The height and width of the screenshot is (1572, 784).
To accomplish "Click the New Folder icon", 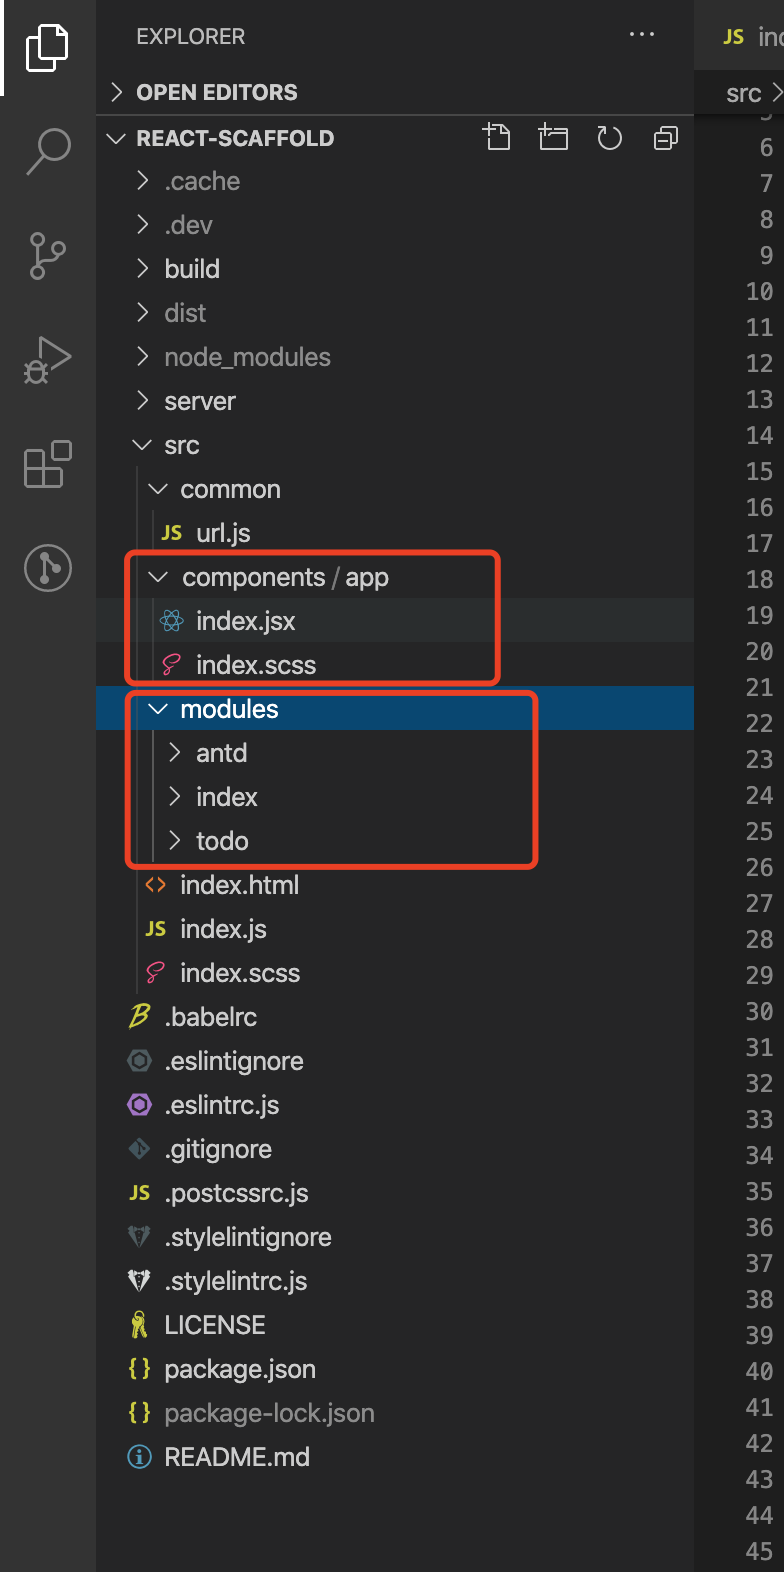I will (553, 138).
